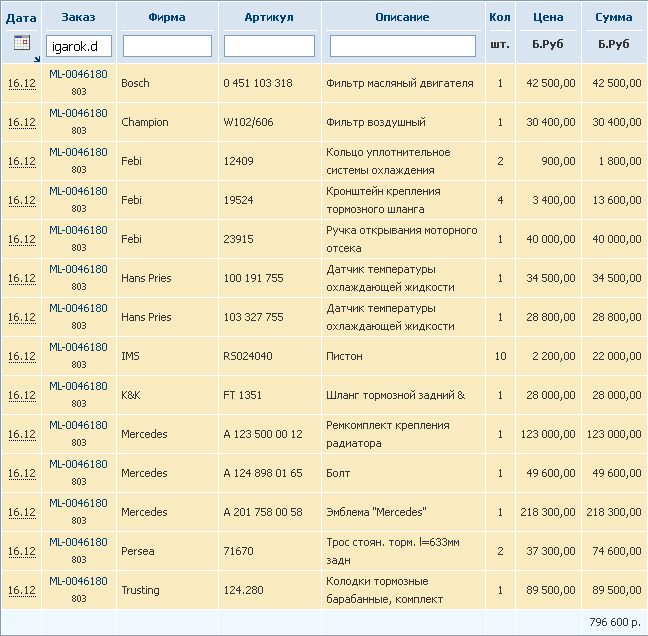648x636 pixels.
Task: Click description Эмблема "Mercedes"
Action: [x=376, y=512]
